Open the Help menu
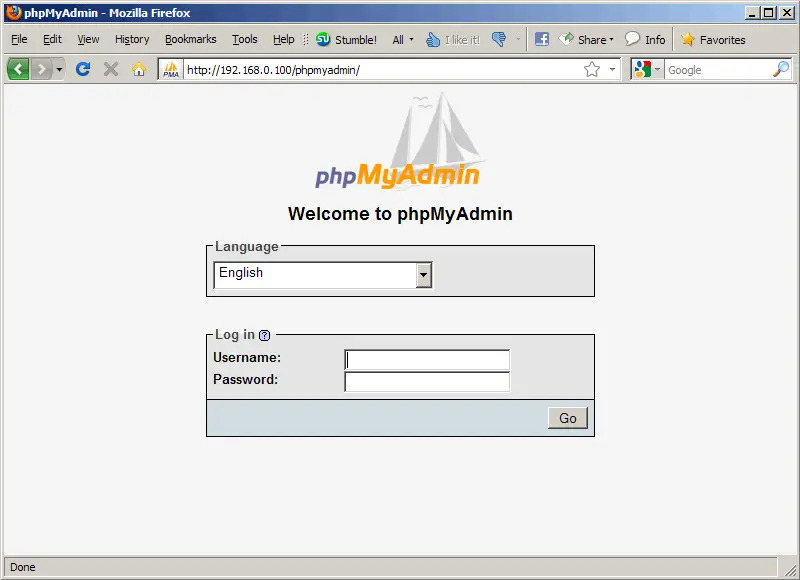 pyautogui.click(x=283, y=39)
